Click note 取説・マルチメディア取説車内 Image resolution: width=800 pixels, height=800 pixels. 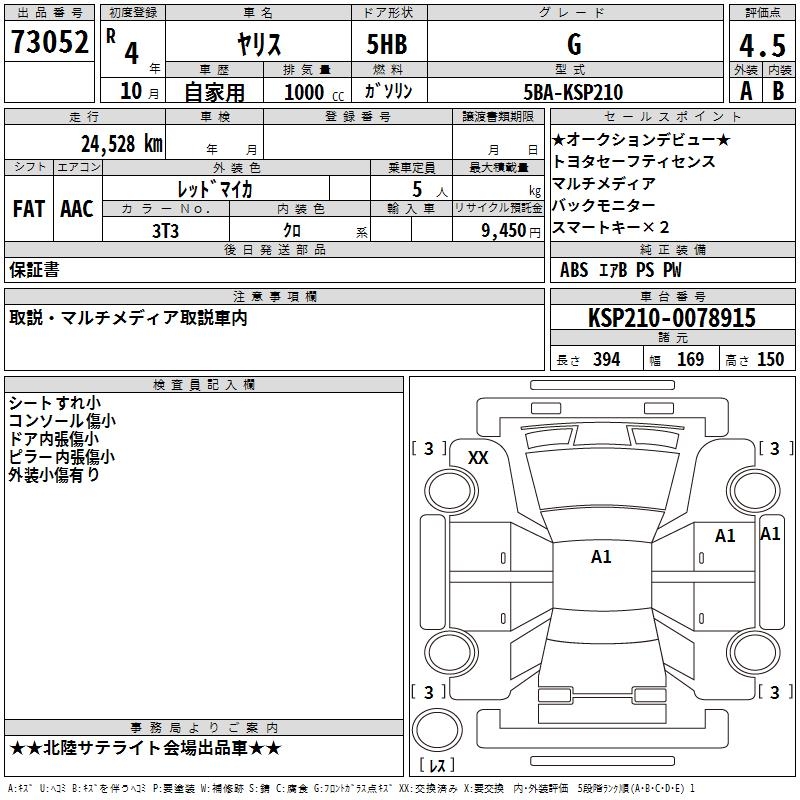(128, 318)
